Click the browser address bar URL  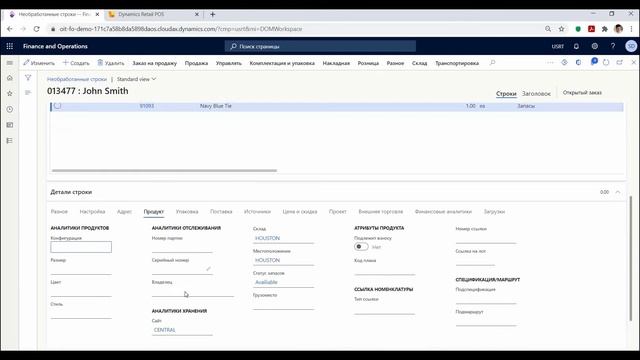point(180,29)
